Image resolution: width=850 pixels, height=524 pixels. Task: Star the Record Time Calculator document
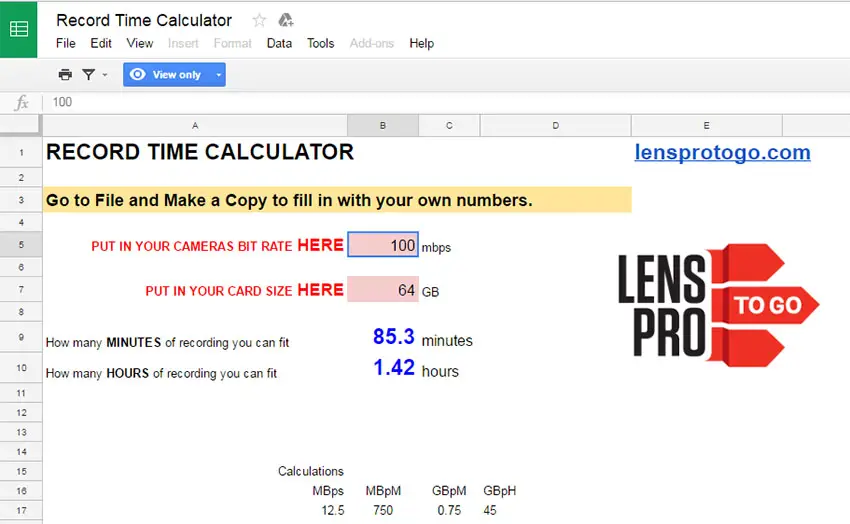pos(259,21)
